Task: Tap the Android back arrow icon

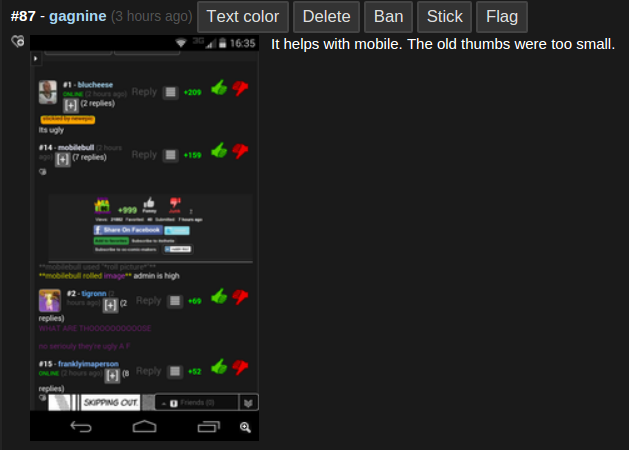Action: pyautogui.click(x=80, y=427)
